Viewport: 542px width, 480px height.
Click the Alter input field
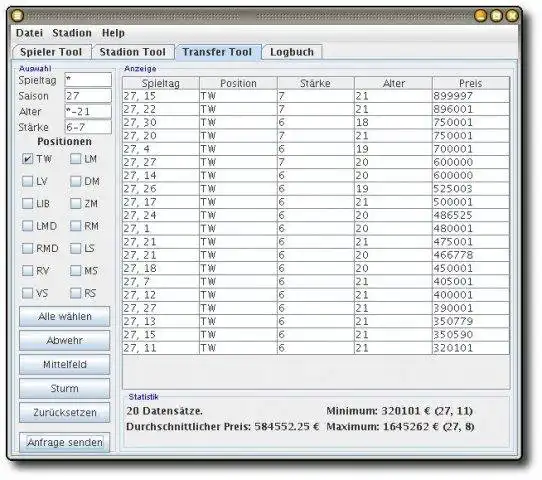pos(88,111)
